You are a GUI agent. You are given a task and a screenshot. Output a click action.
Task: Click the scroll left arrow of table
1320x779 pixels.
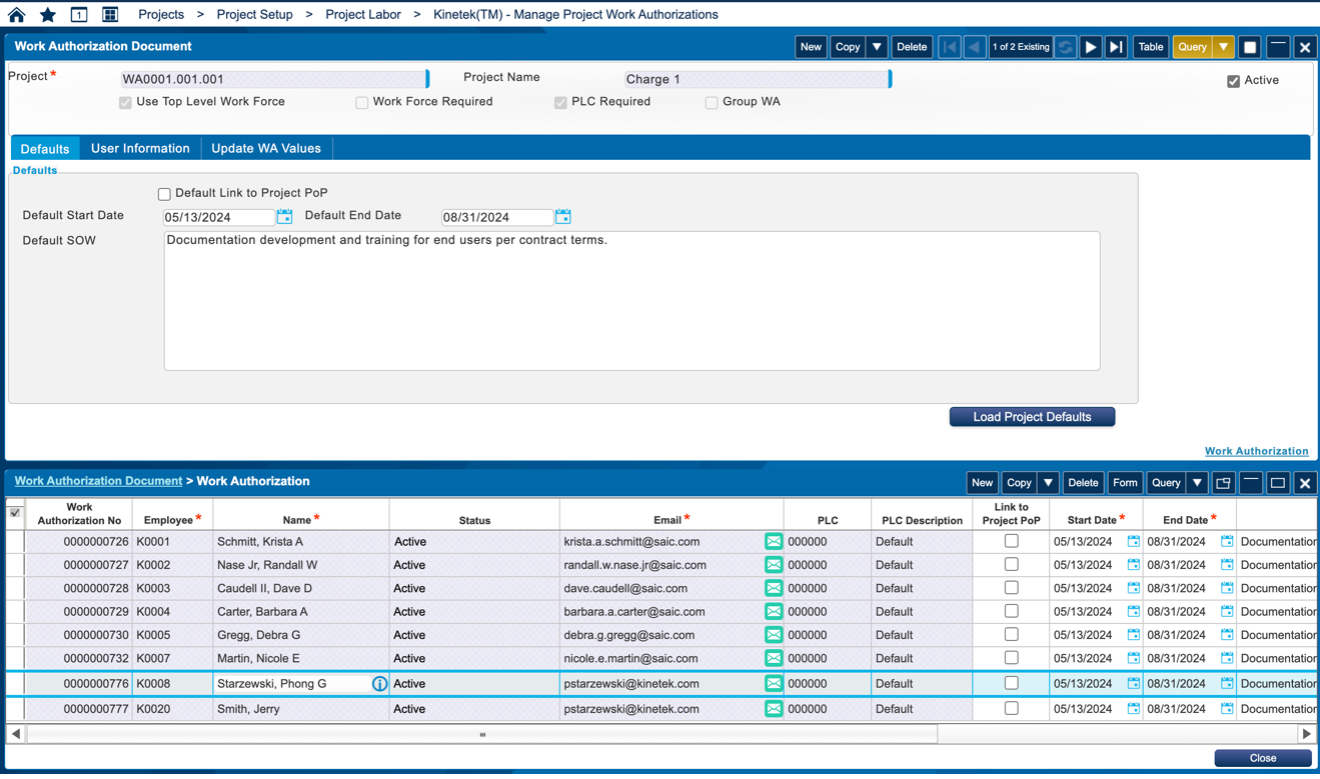(x=15, y=734)
